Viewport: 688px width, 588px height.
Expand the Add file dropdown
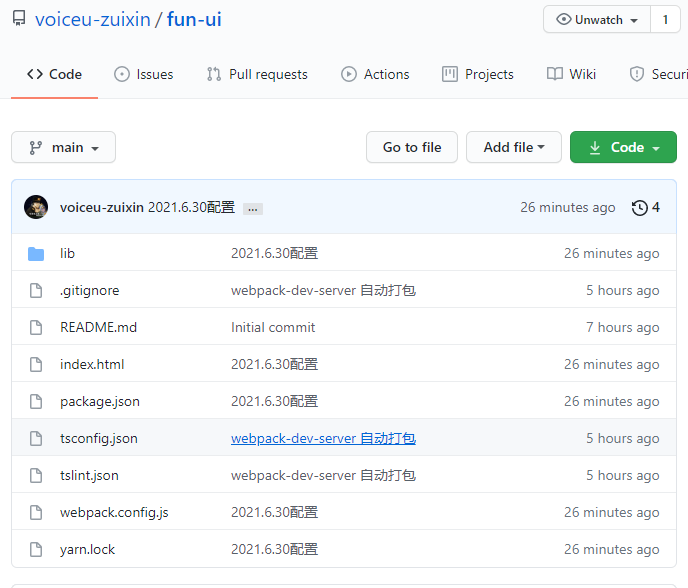pos(514,147)
